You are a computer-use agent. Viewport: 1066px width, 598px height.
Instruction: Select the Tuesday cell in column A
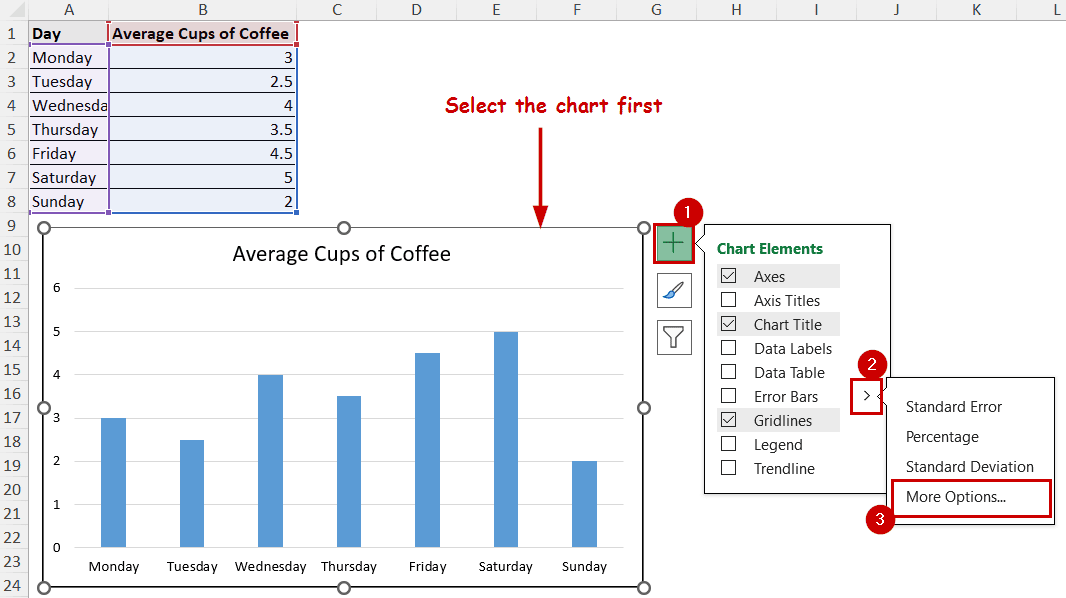pos(69,82)
